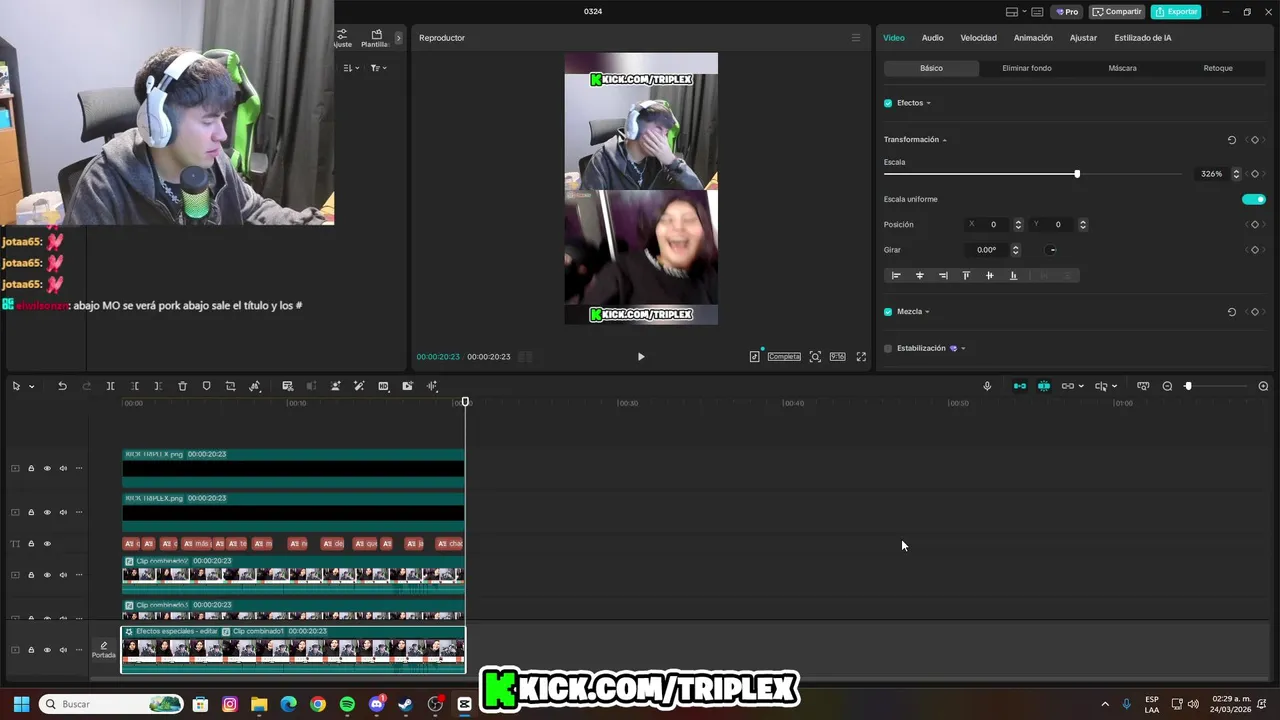Select the Split clip tool

tap(110, 386)
